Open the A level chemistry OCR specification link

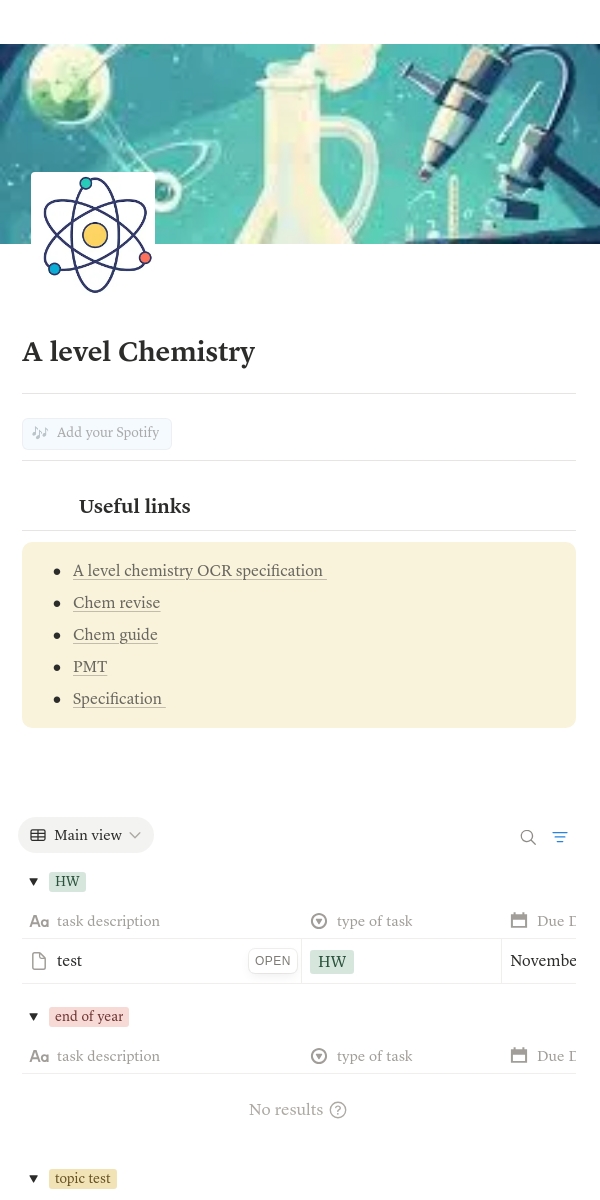coord(198,571)
